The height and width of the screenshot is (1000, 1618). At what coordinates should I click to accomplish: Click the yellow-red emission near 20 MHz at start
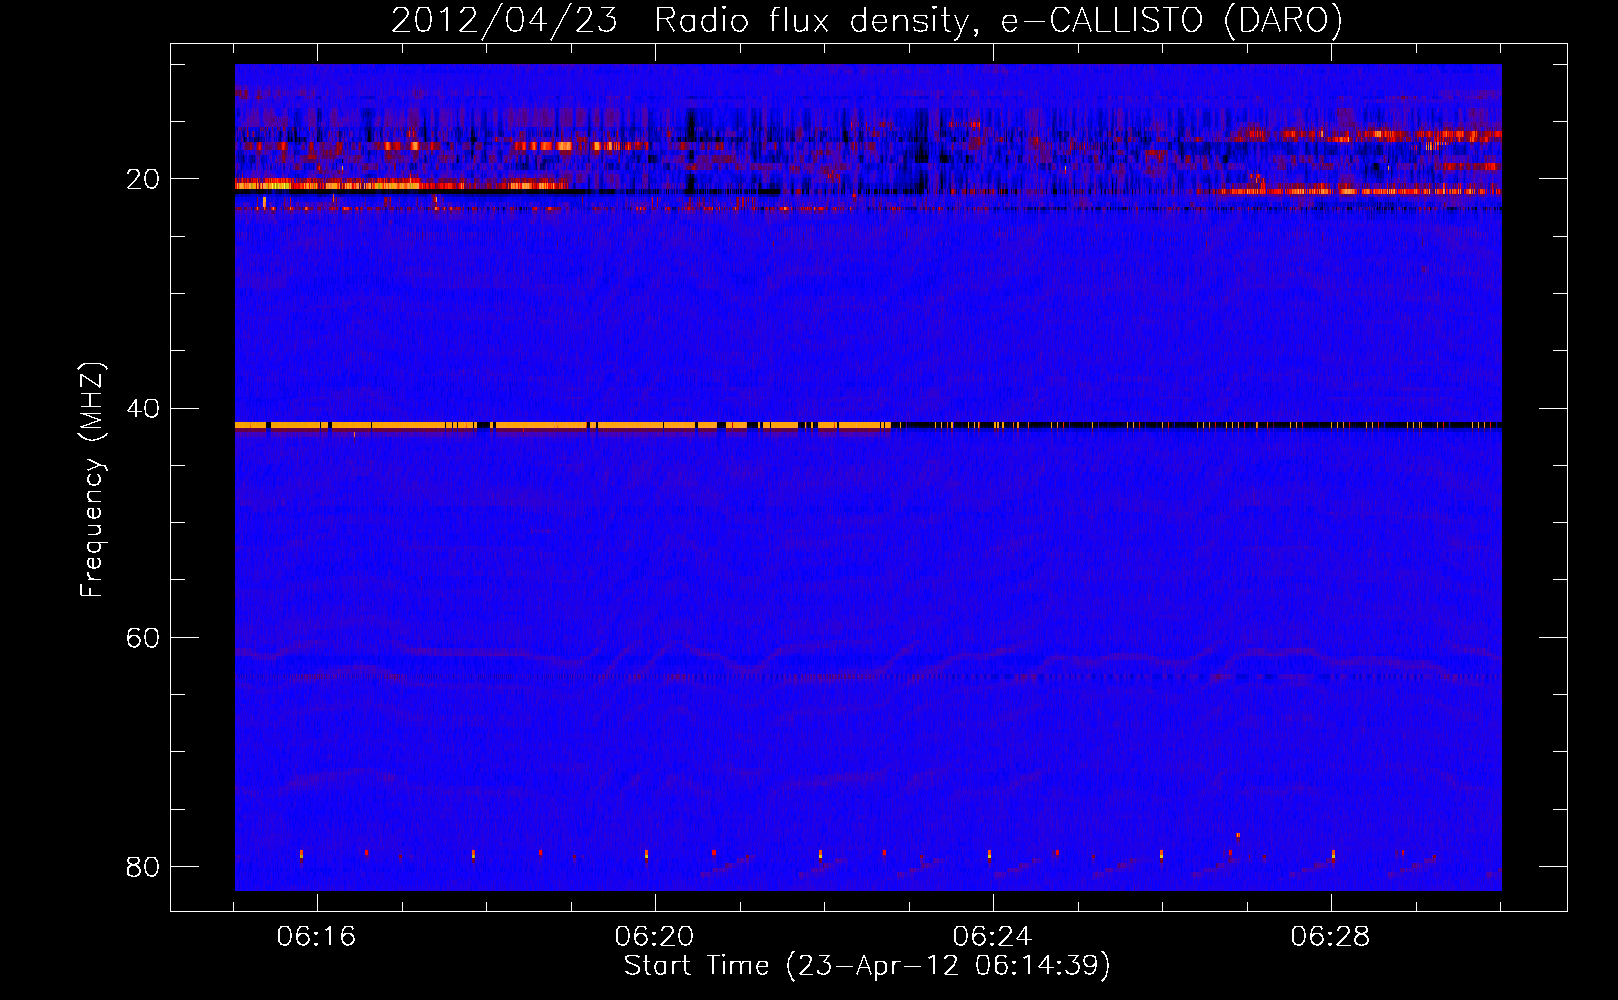tap(400, 184)
